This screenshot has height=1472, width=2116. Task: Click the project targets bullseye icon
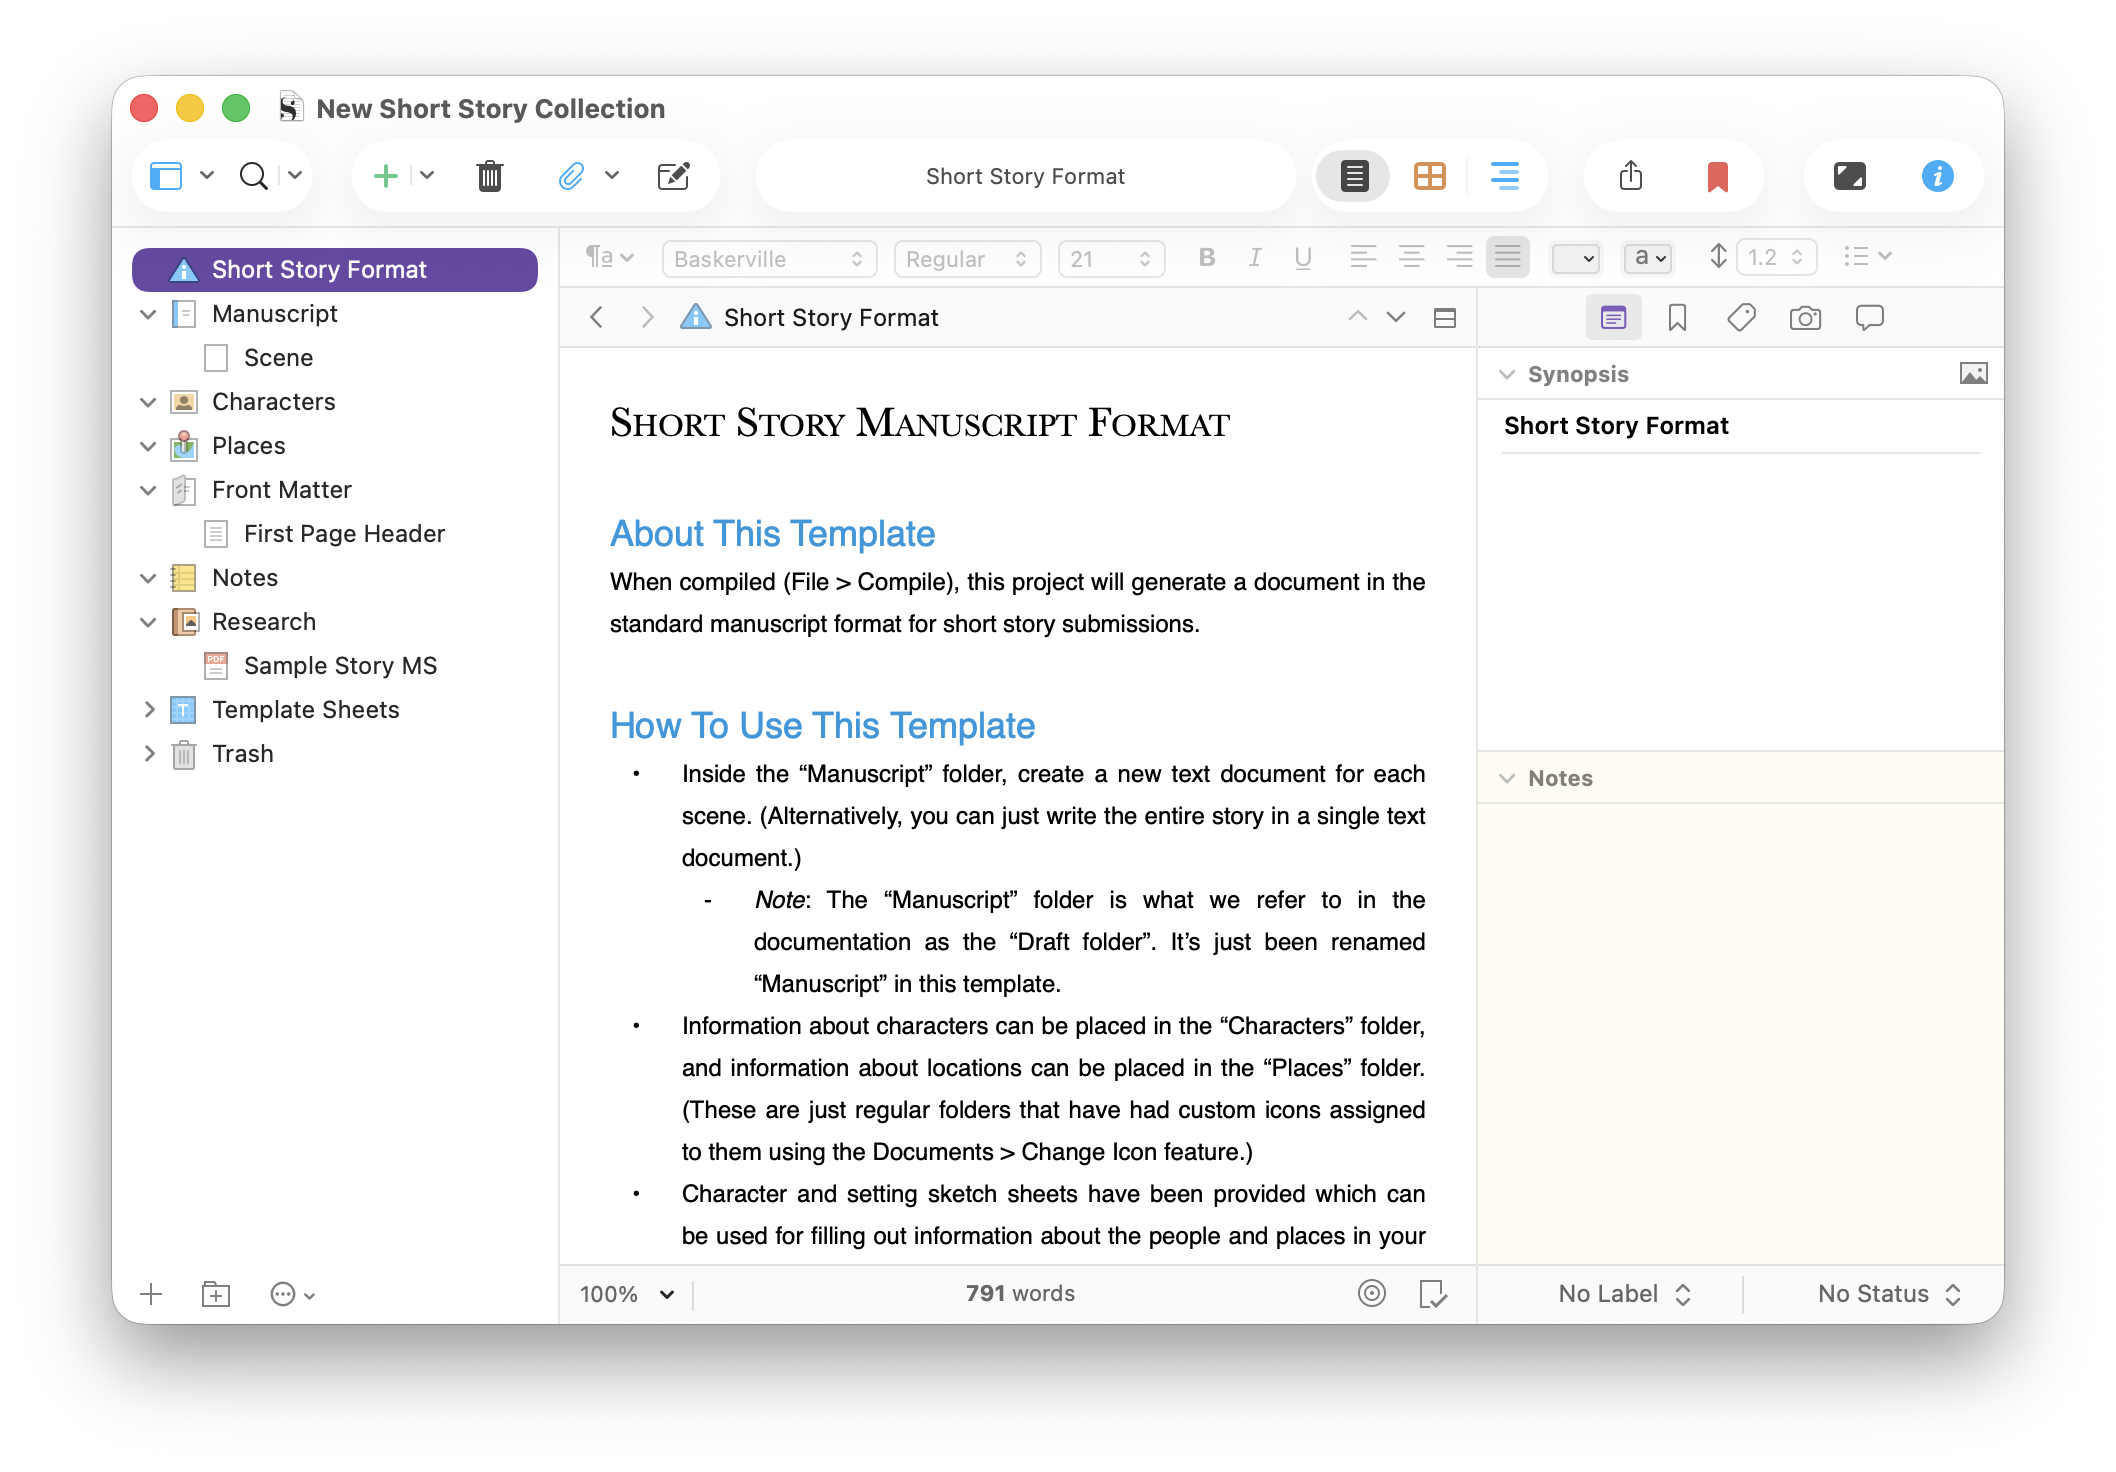1371,1293
